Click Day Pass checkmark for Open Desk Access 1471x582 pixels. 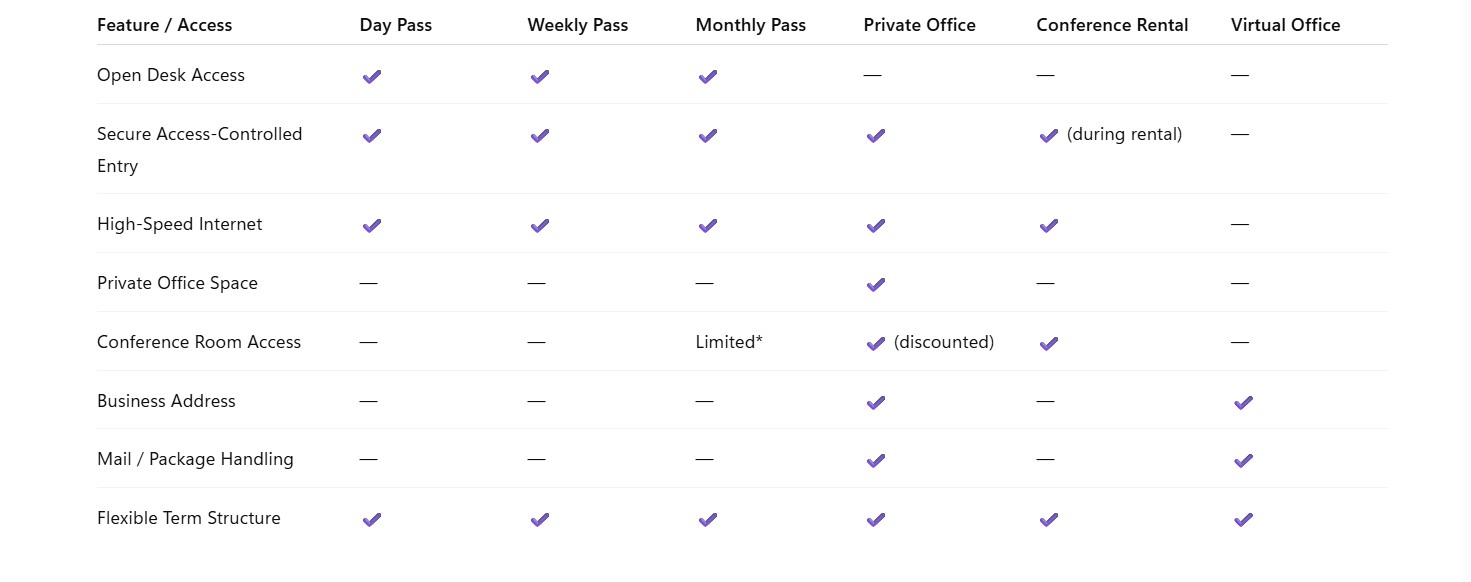point(372,76)
